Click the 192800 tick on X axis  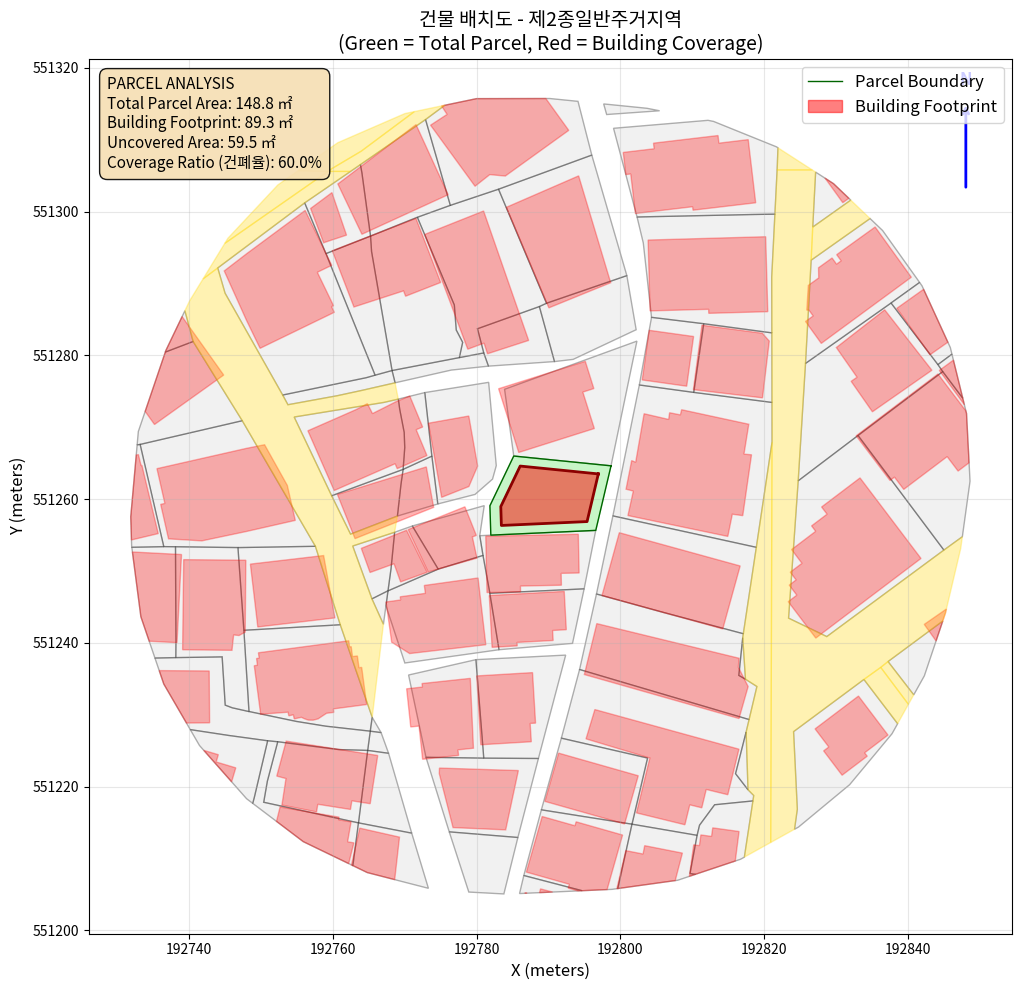(620, 946)
